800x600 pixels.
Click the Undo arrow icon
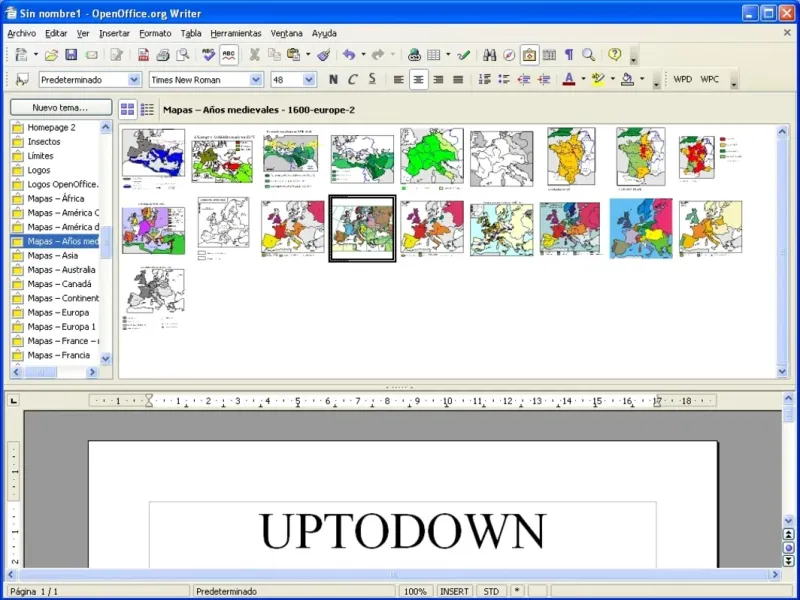pos(349,55)
